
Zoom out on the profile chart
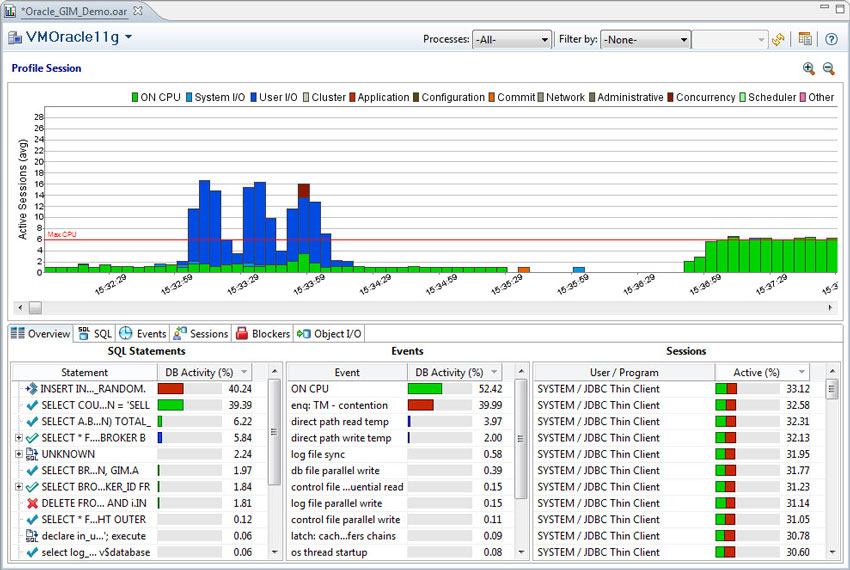(829, 68)
